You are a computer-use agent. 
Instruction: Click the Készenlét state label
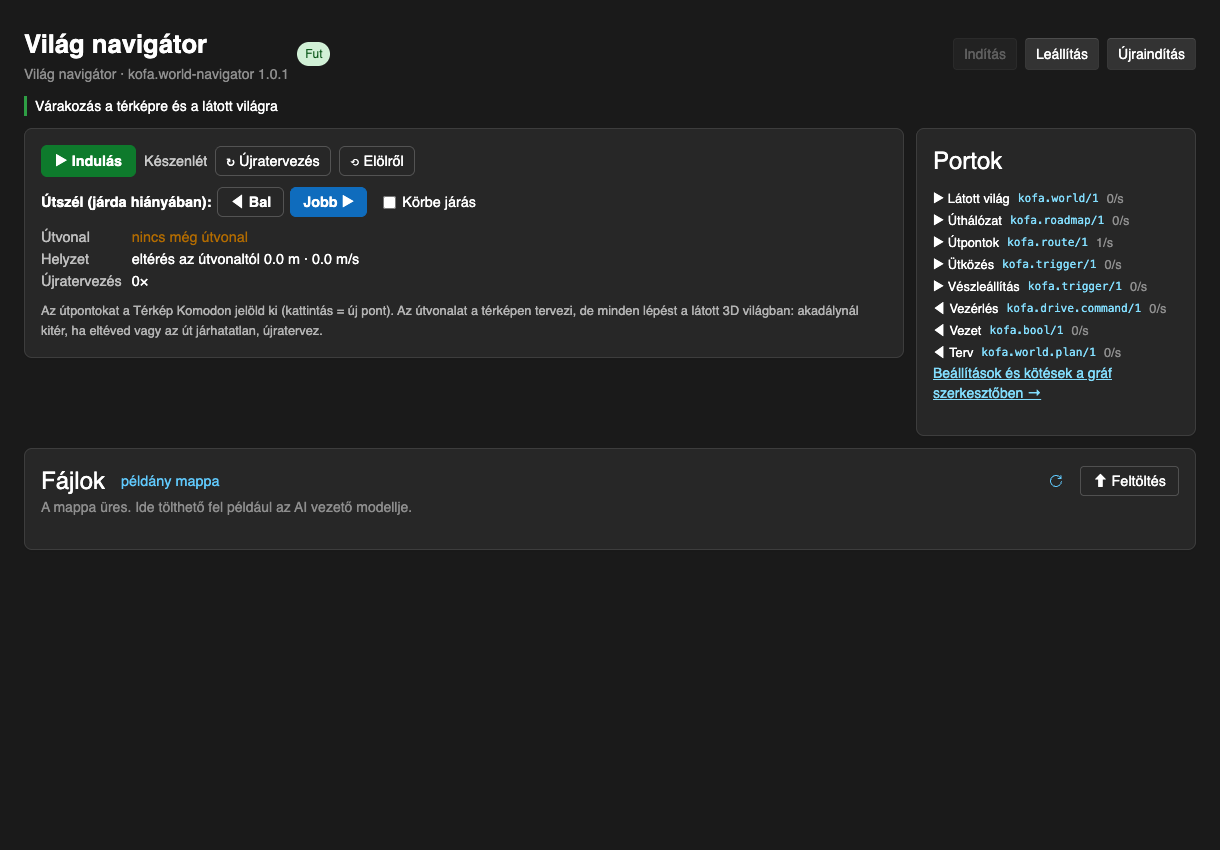[176, 161]
